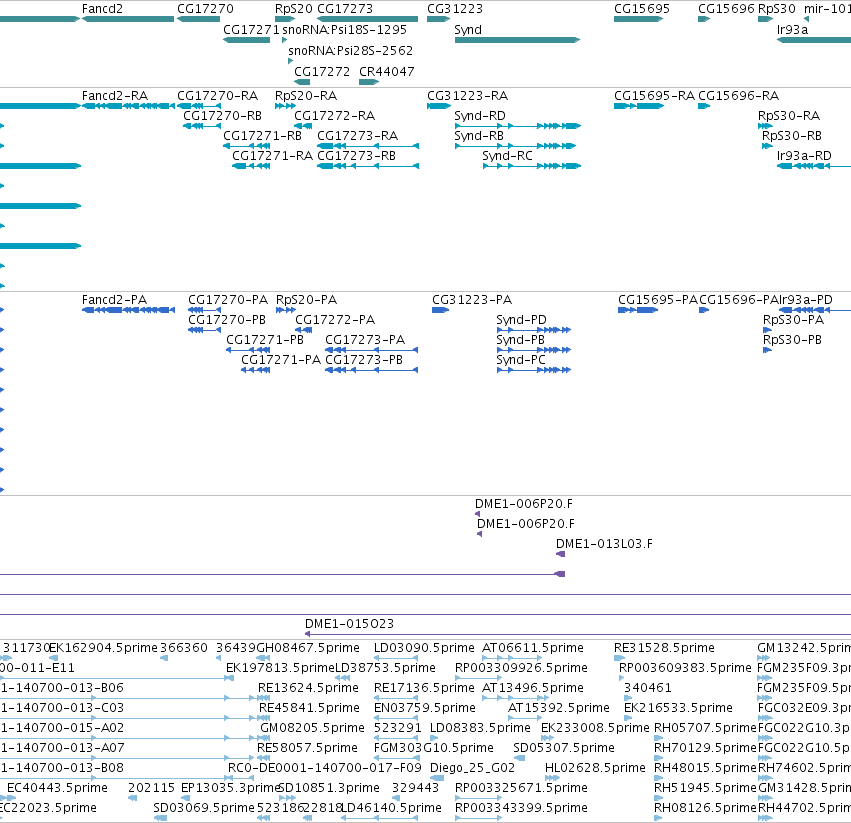Select the CG17272 gene label
This screenshot has width=851, height=823.
[x=322, y=72]
